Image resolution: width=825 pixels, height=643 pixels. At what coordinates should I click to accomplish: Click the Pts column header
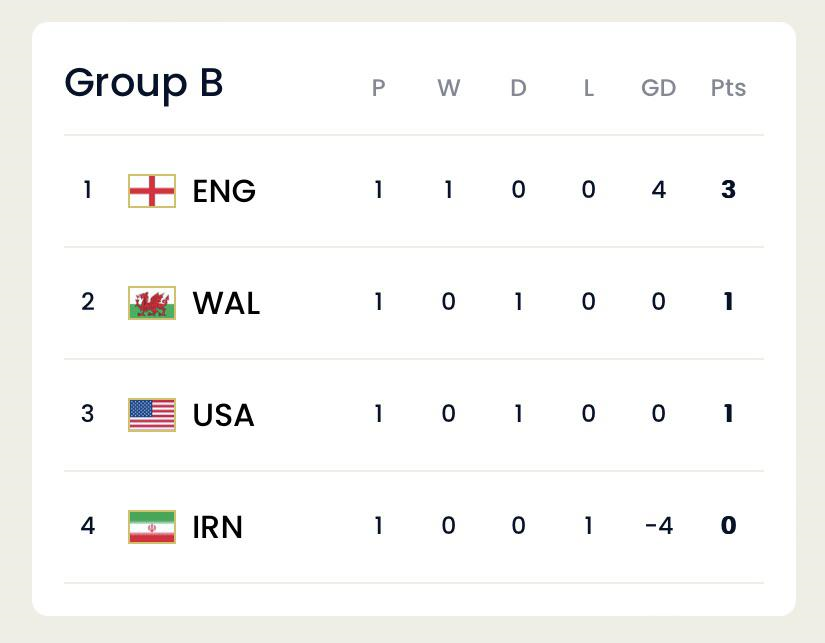point(728,88)
